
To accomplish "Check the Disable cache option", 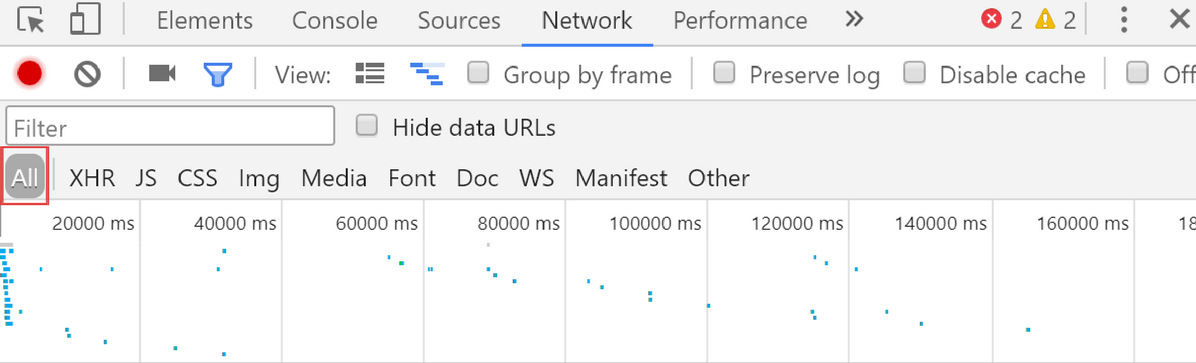I will coord(915,73).
